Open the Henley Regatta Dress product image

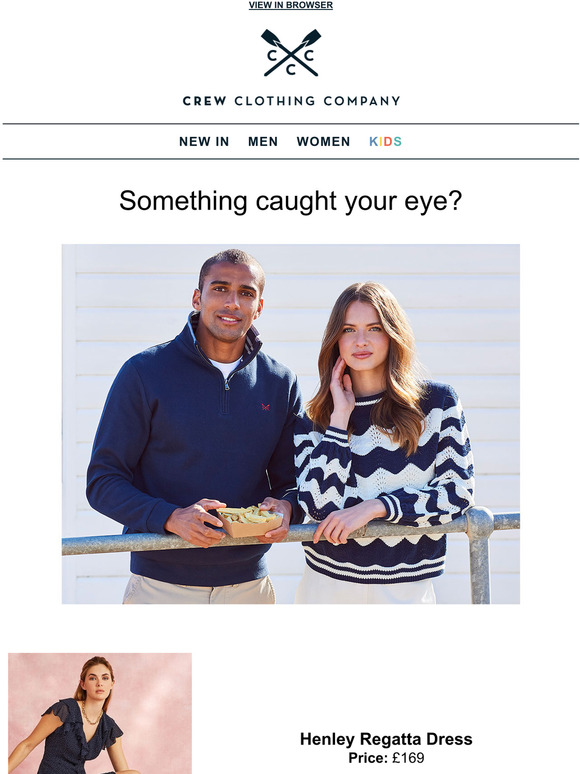pos(100,713)
